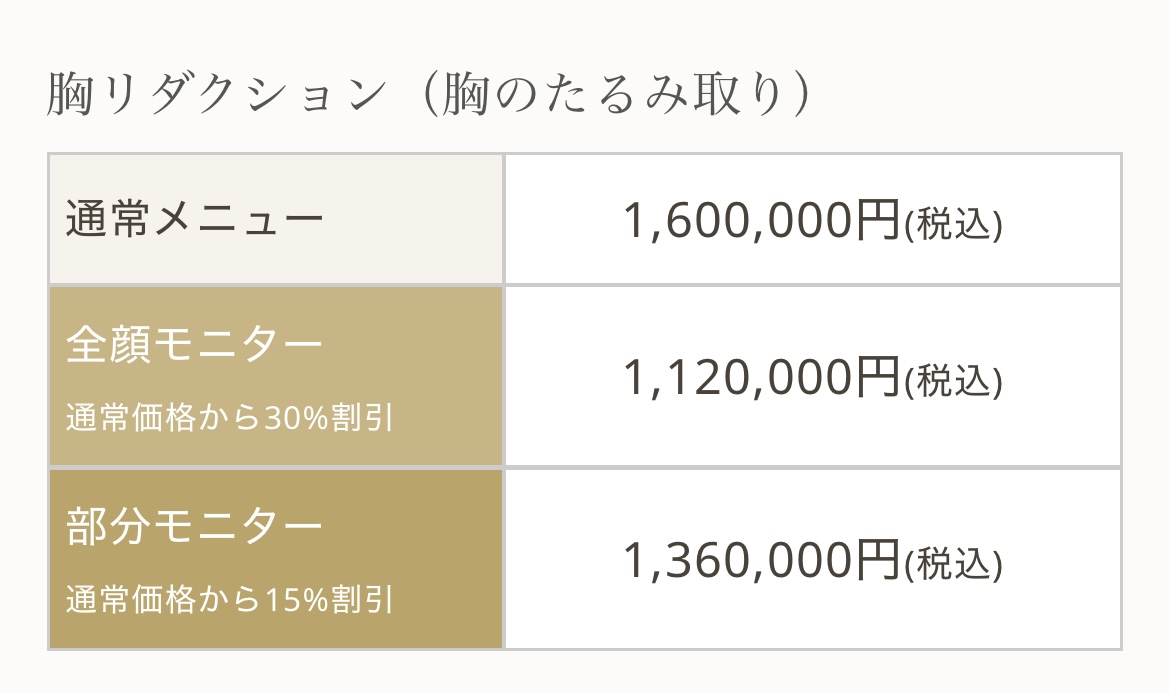Click the 割引 text under 全顔モニター

(x=361, y=418)
